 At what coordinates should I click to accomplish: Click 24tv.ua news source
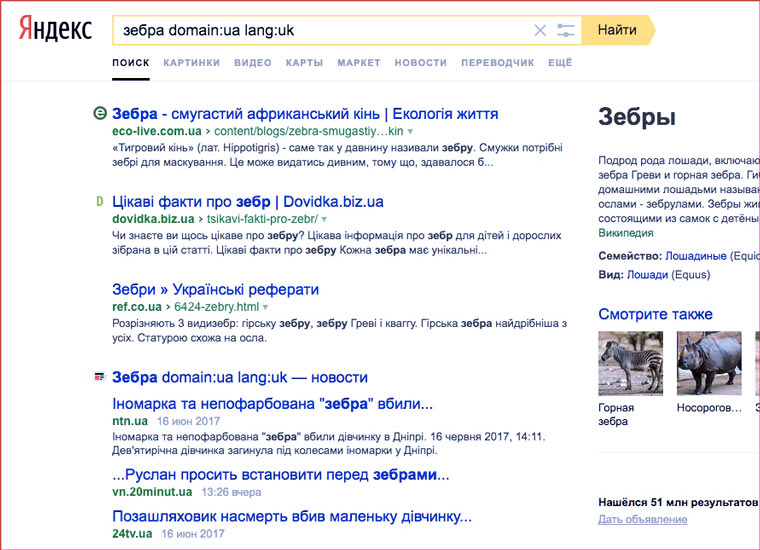[x=132, y=534]
